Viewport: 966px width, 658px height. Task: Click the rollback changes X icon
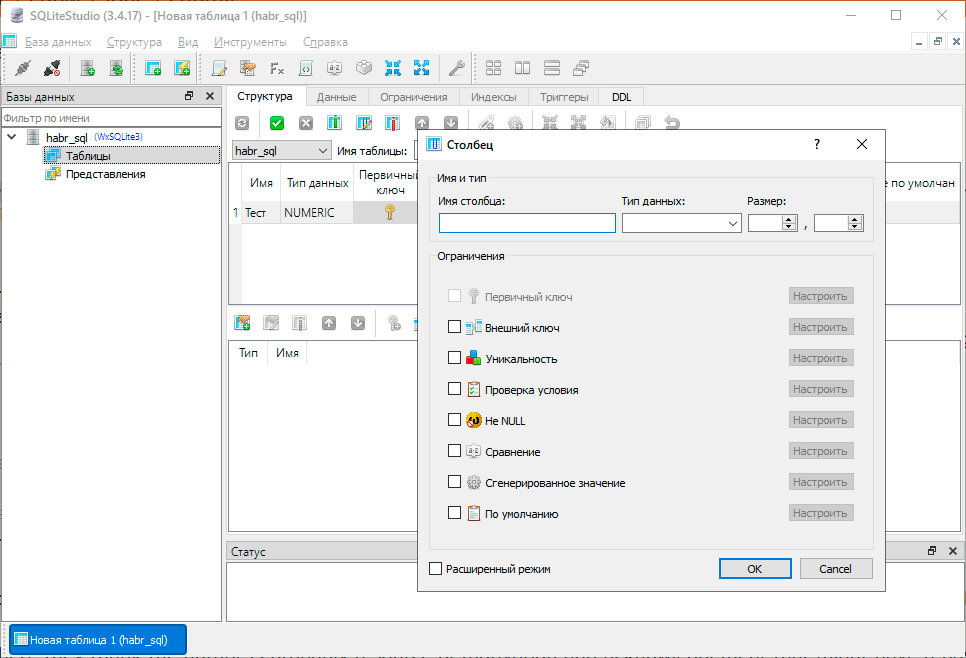pos(306,123)
